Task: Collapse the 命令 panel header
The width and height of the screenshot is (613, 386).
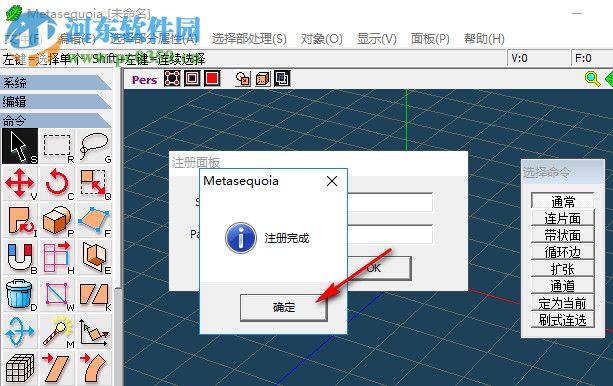Action: [x=56, y=120]
